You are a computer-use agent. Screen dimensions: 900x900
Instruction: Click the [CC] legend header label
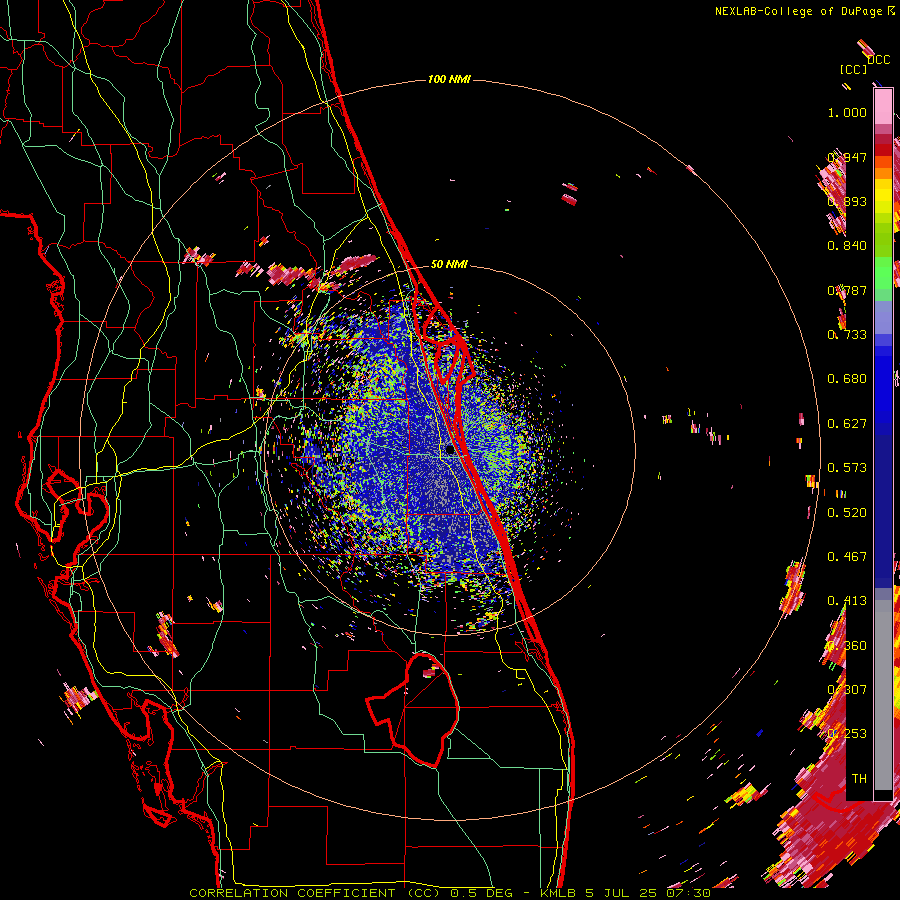pyautogui.click(x=853, y=69)
